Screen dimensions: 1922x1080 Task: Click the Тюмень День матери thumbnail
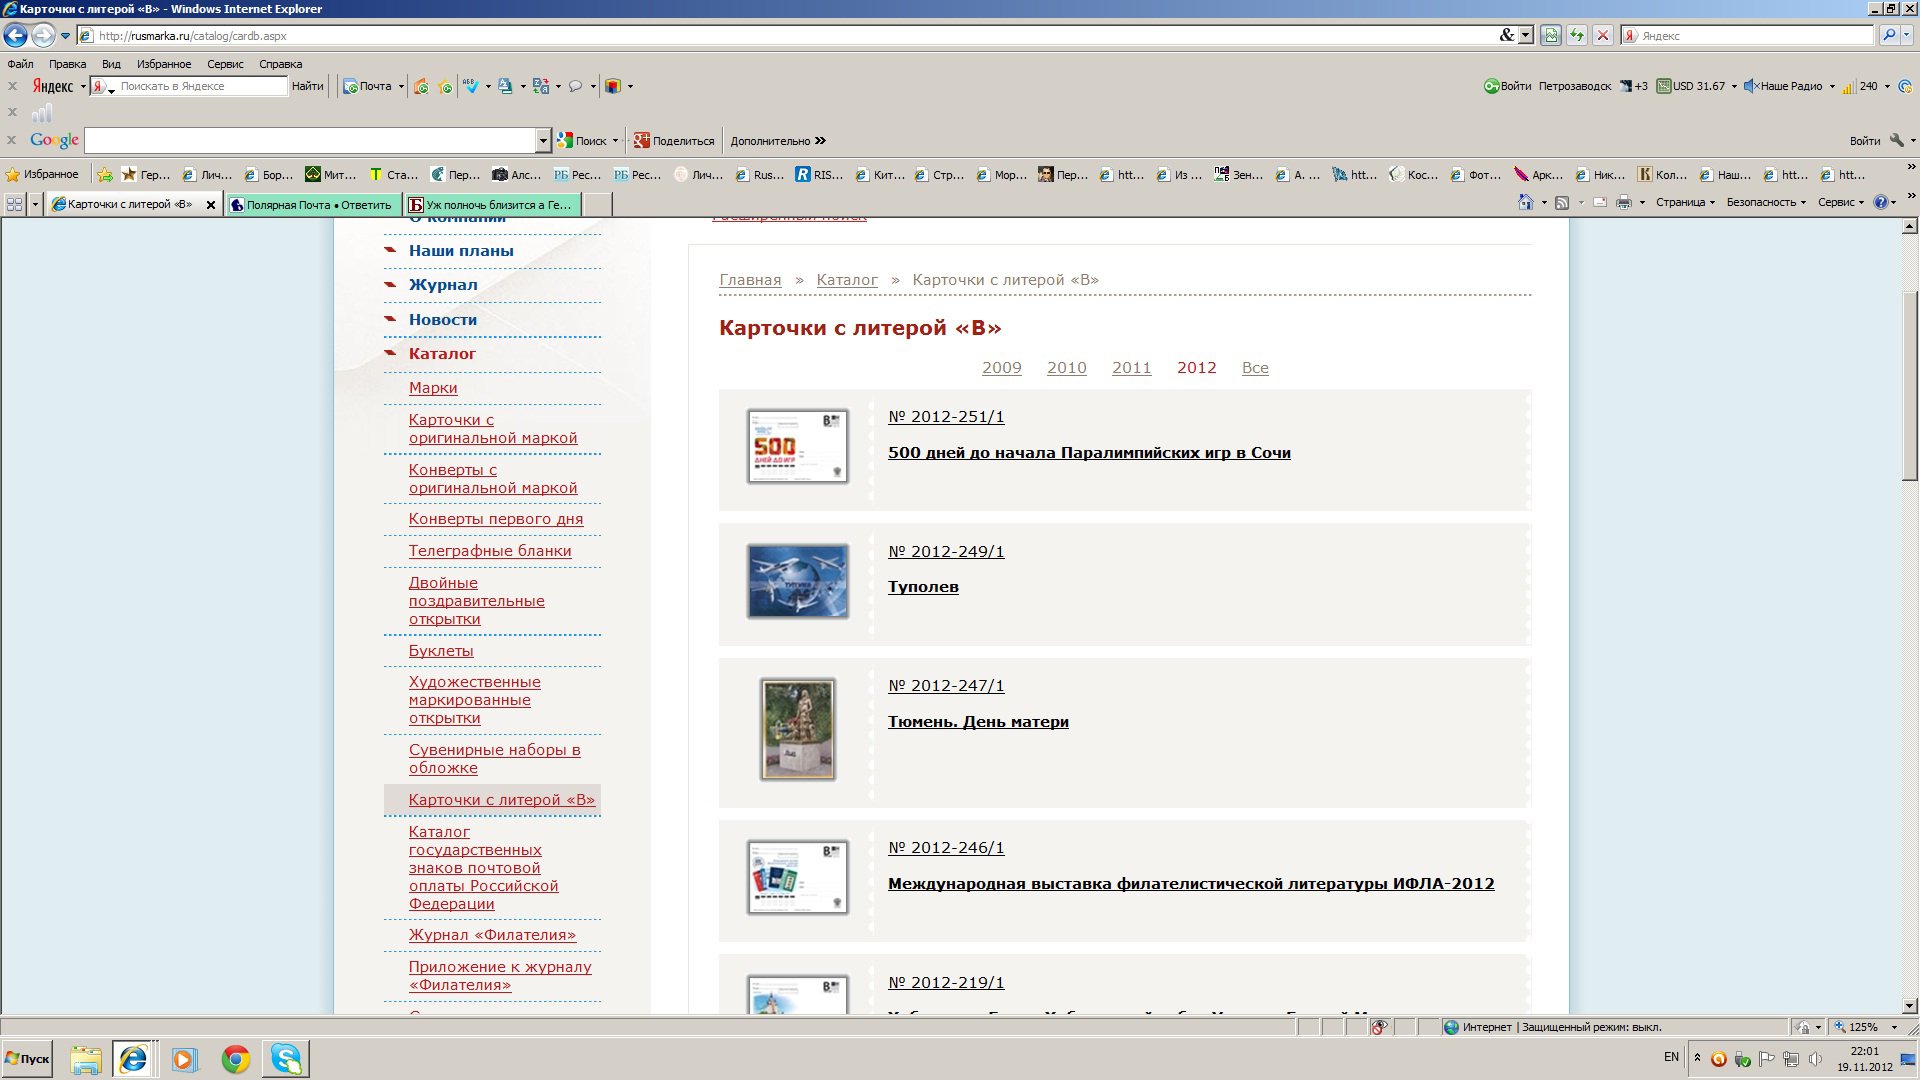click(x=797, y=730)
